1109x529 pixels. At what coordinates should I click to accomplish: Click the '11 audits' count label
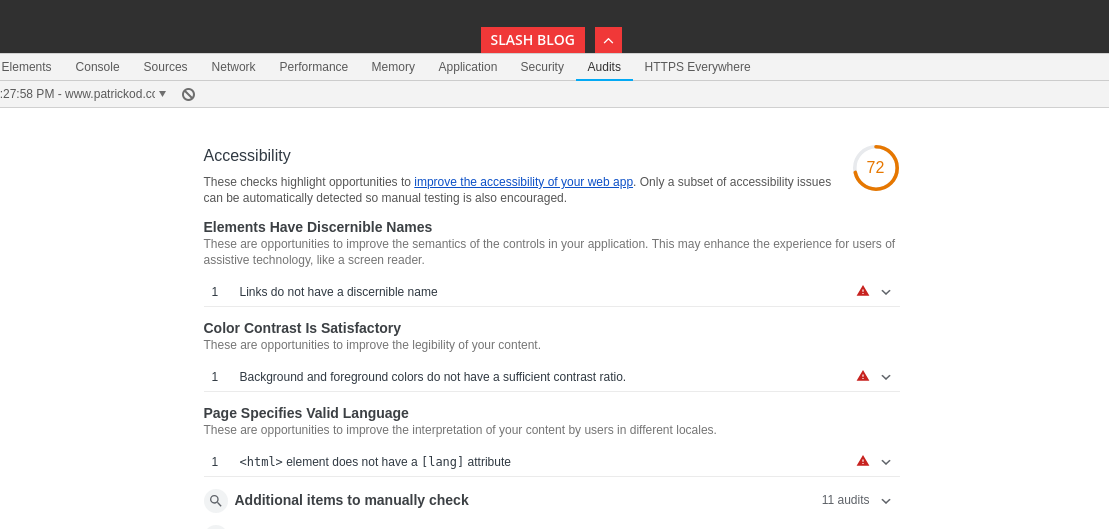point(845,500)
